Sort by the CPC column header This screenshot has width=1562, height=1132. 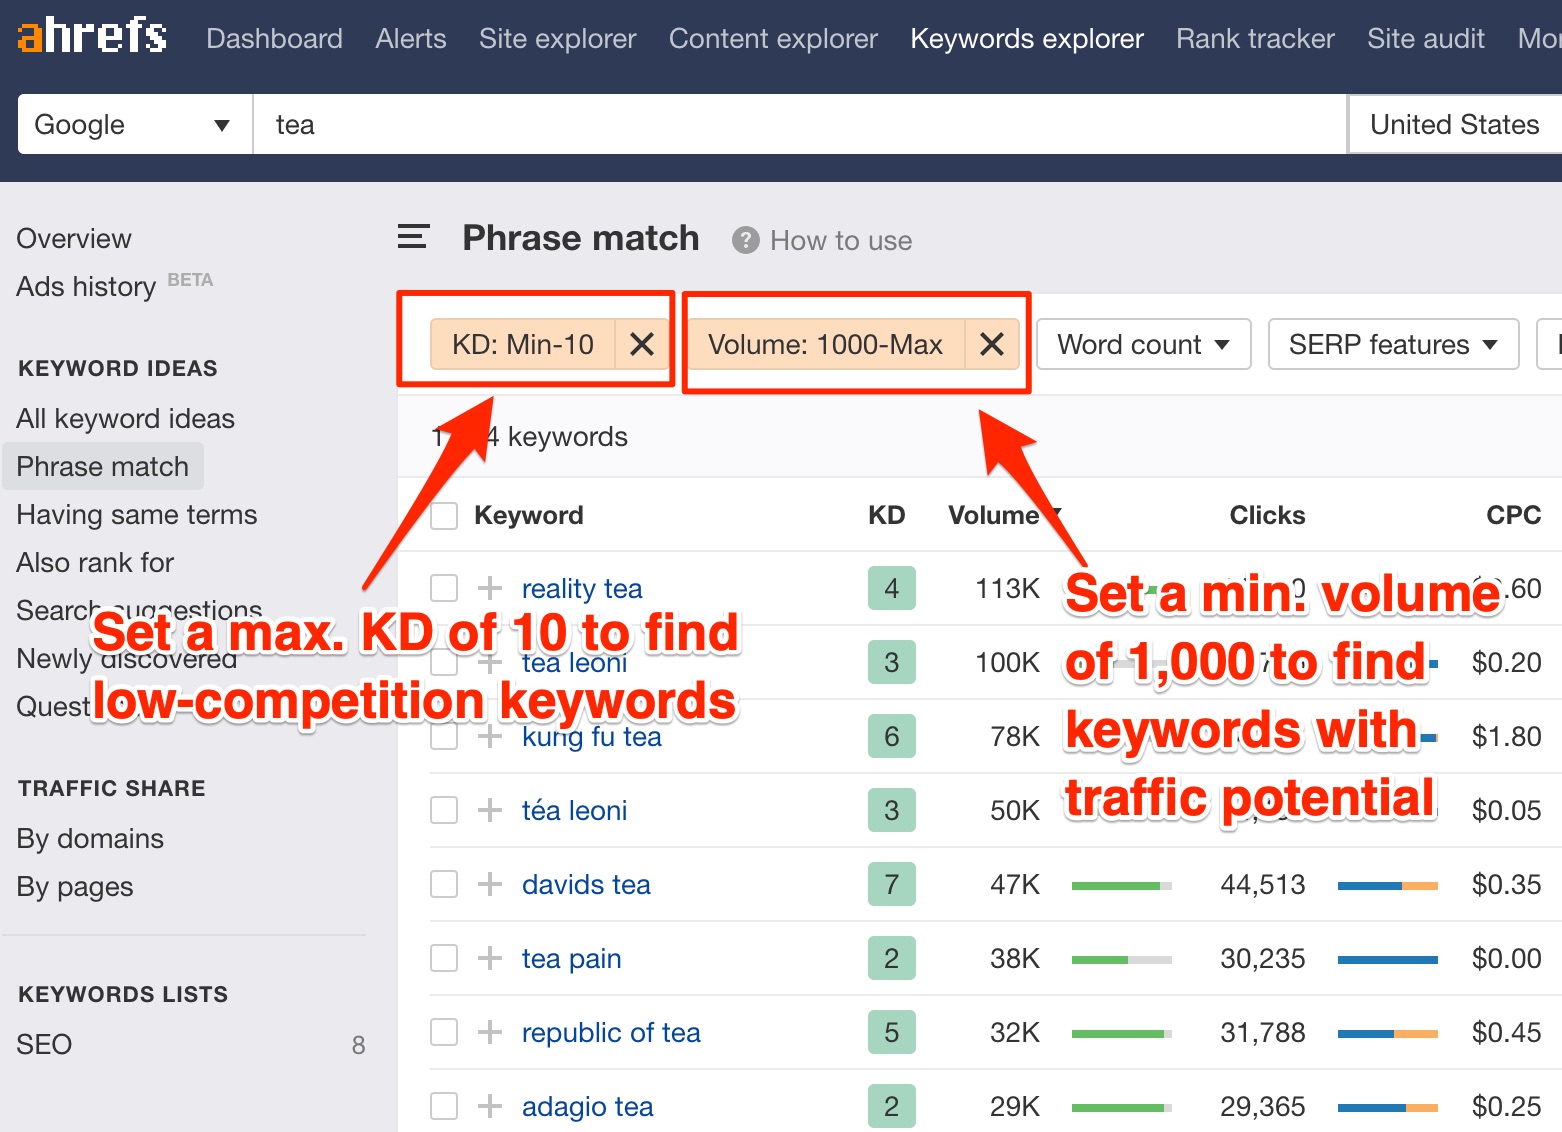(1513, 515)
